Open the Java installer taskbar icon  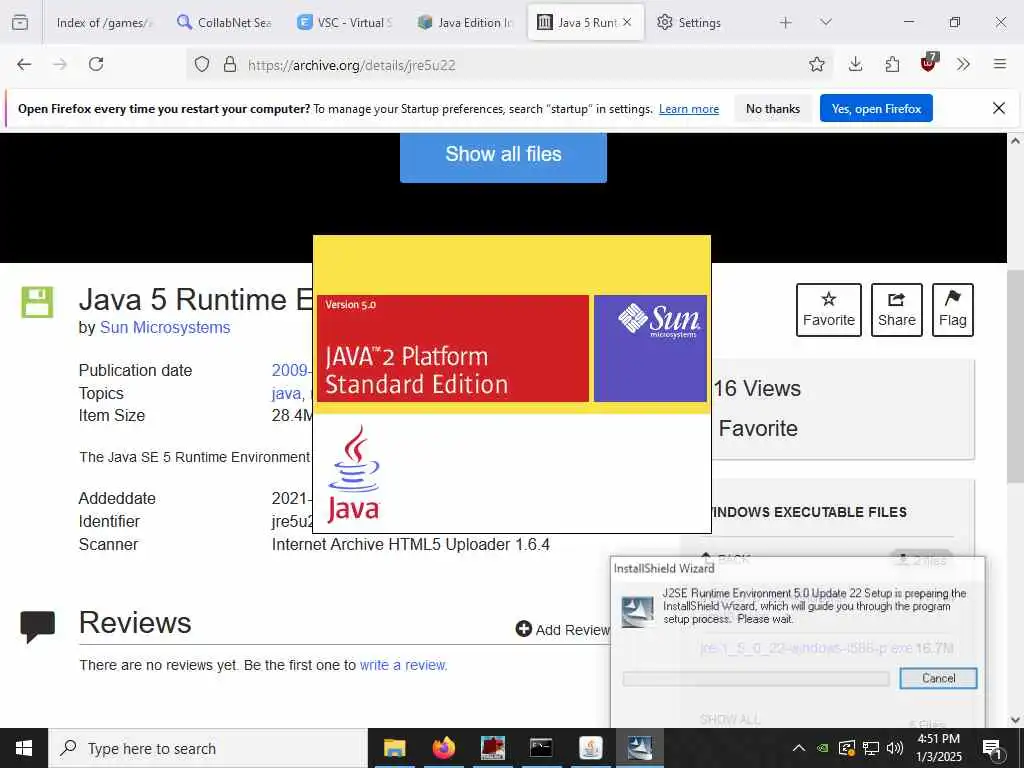pyautogui.click(x=590, y=748)
